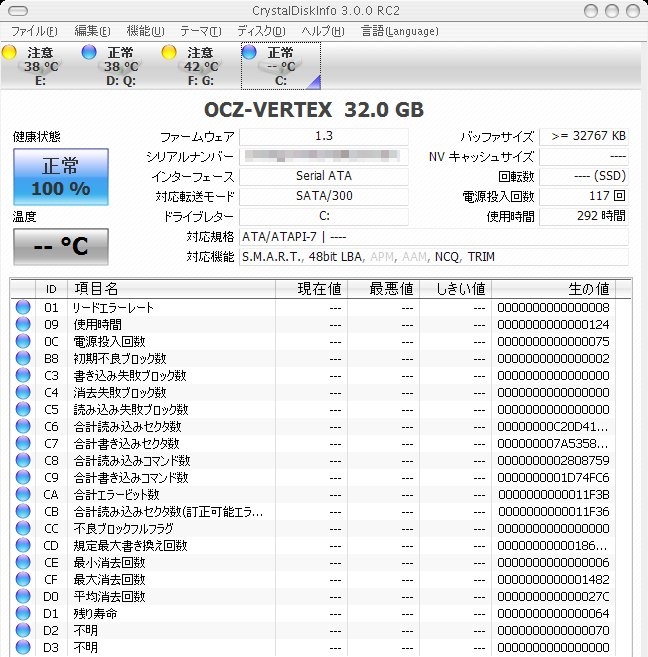Click the supported features field with S.M.A.R.T.

click(434, 257)
